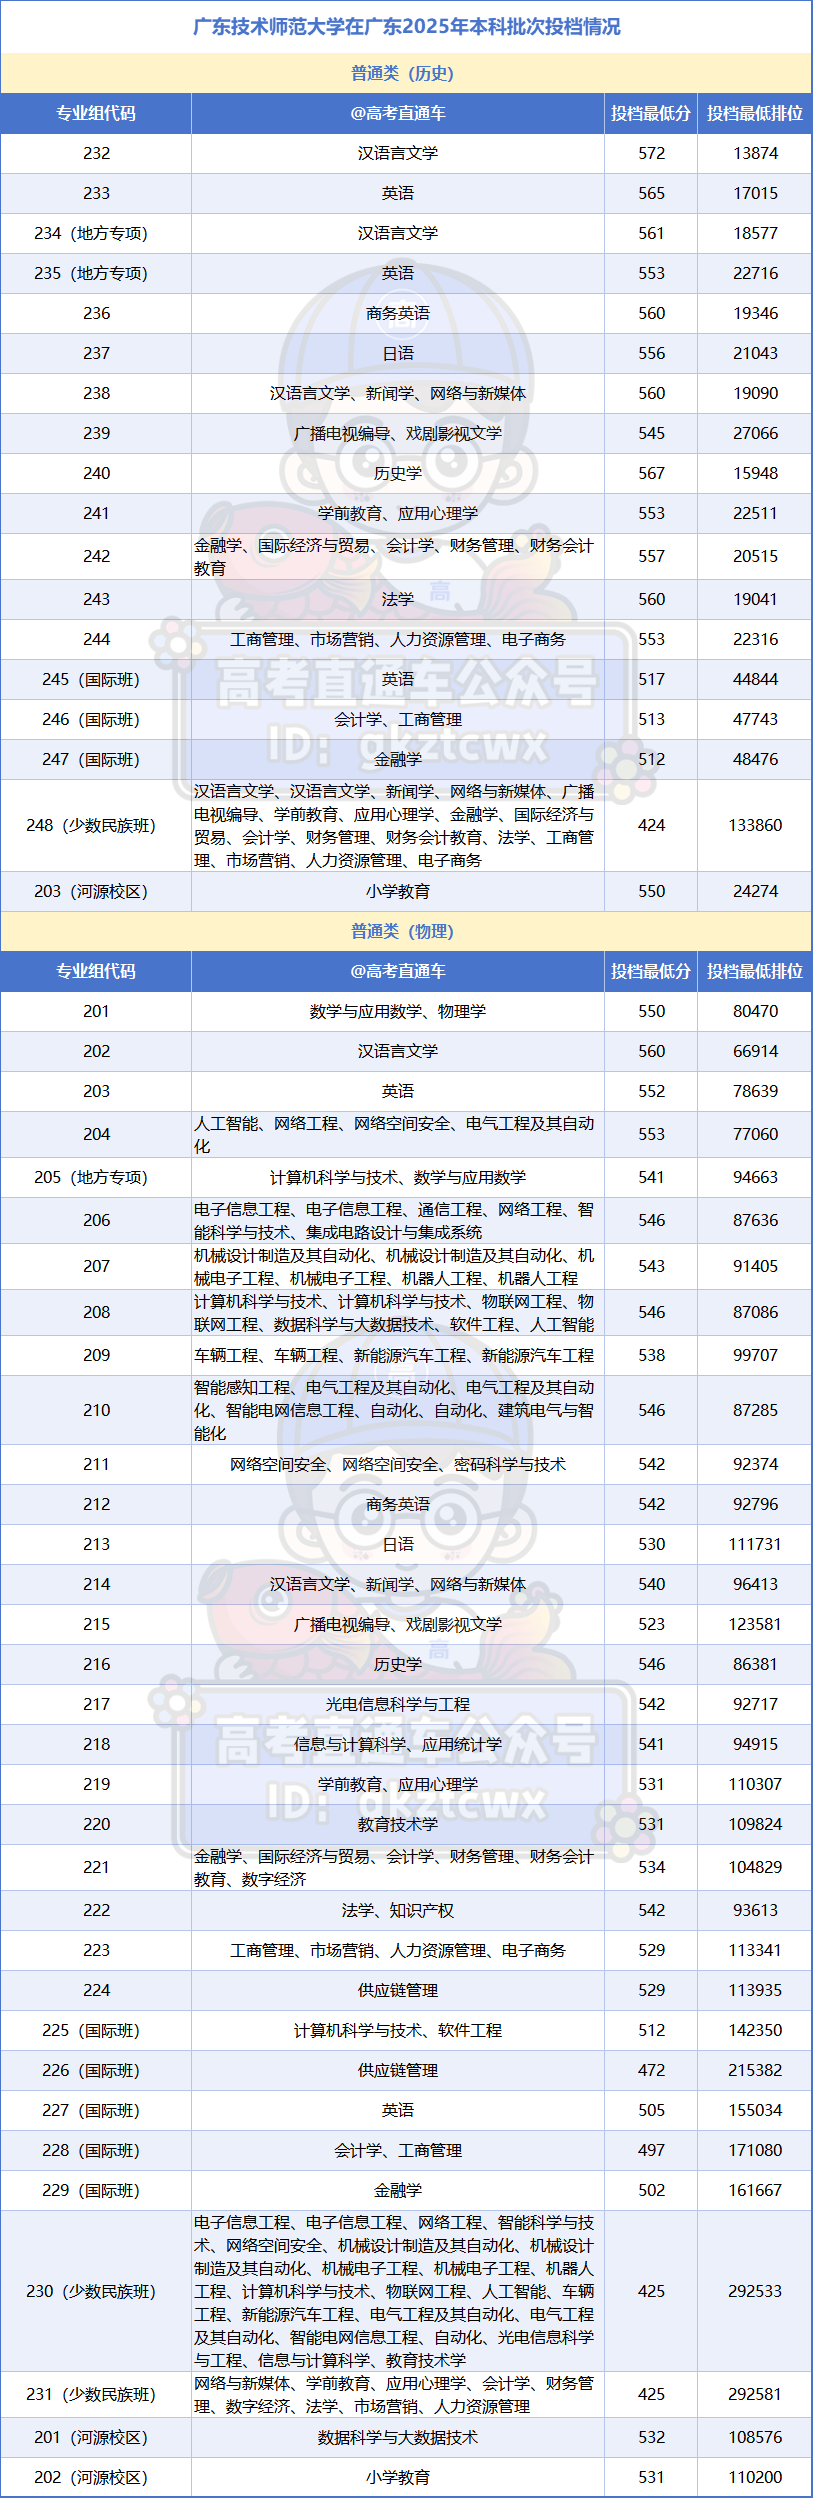Click rank value 78639
This screenshot has width=813, height=2498.
click(x=755, y=1091)
